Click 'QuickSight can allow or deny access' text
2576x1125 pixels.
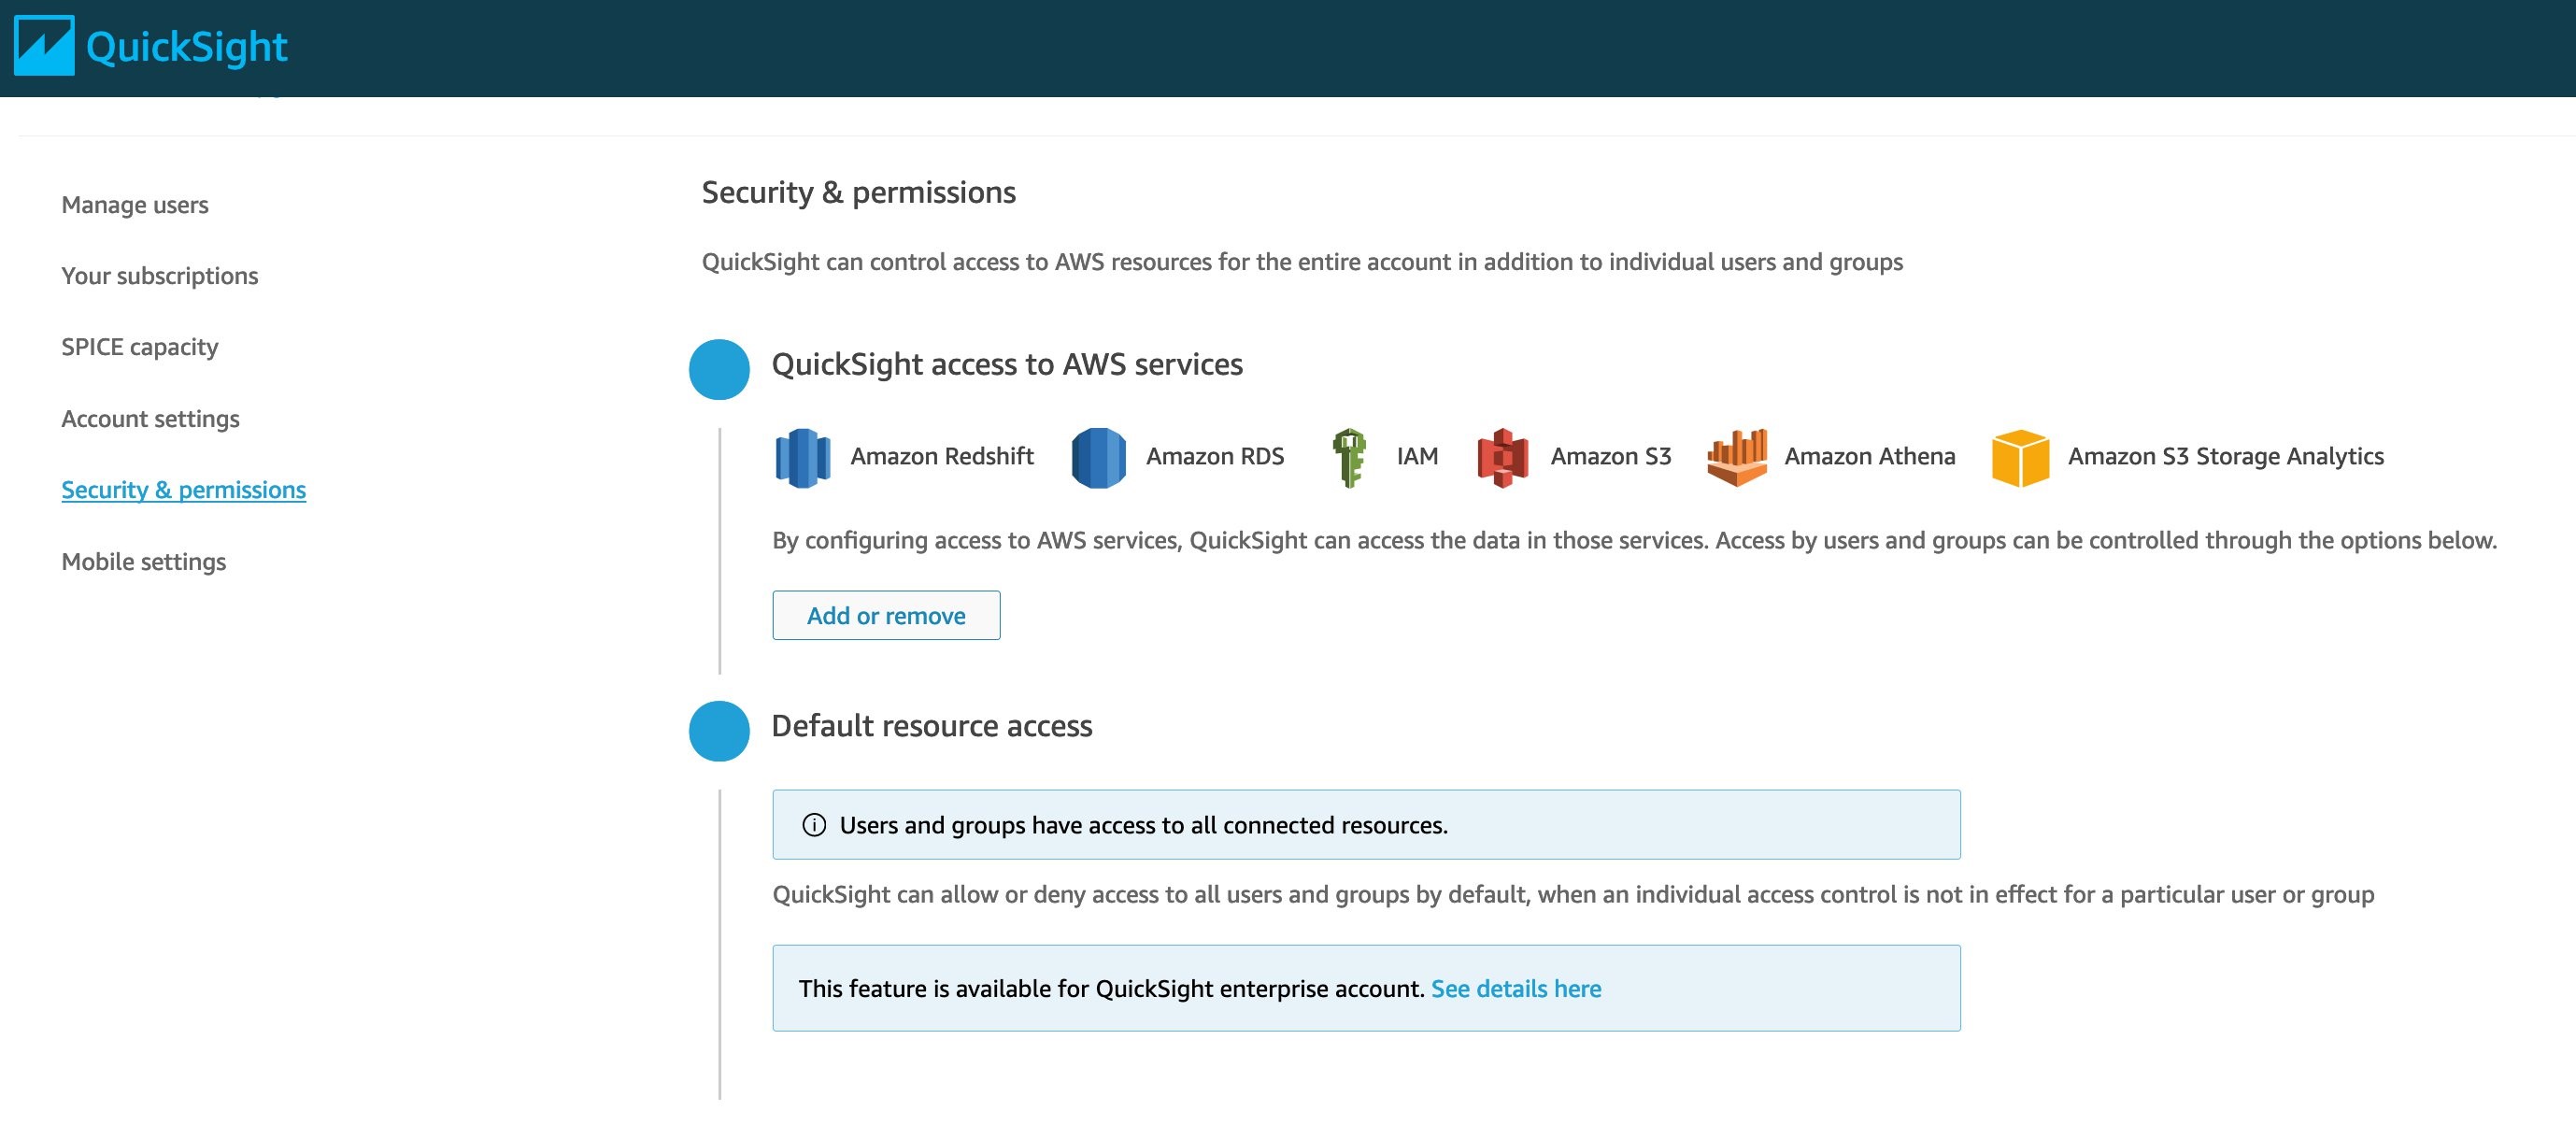[1573, 894]
